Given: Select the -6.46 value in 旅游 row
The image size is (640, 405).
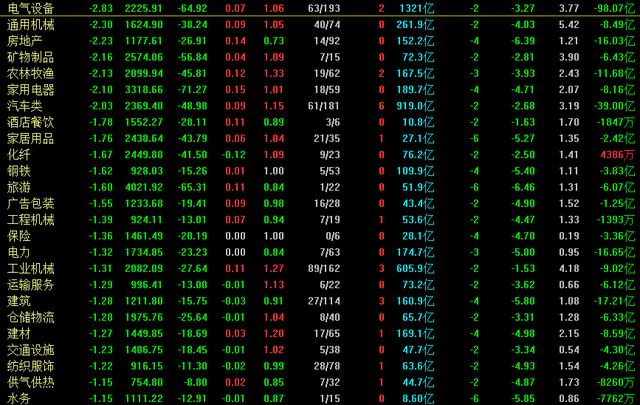Looking at the screenshot, I should pyautogui.click(x=523, y=187).
